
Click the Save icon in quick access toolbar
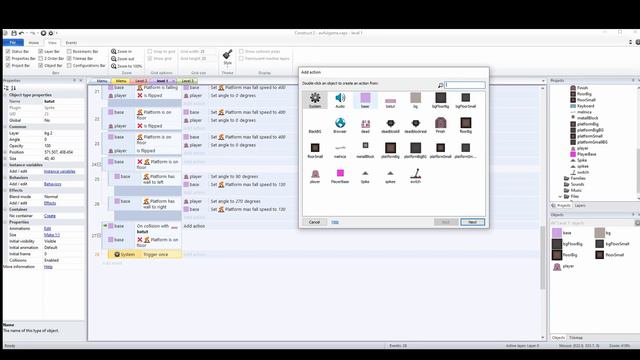tap(13, 33)
